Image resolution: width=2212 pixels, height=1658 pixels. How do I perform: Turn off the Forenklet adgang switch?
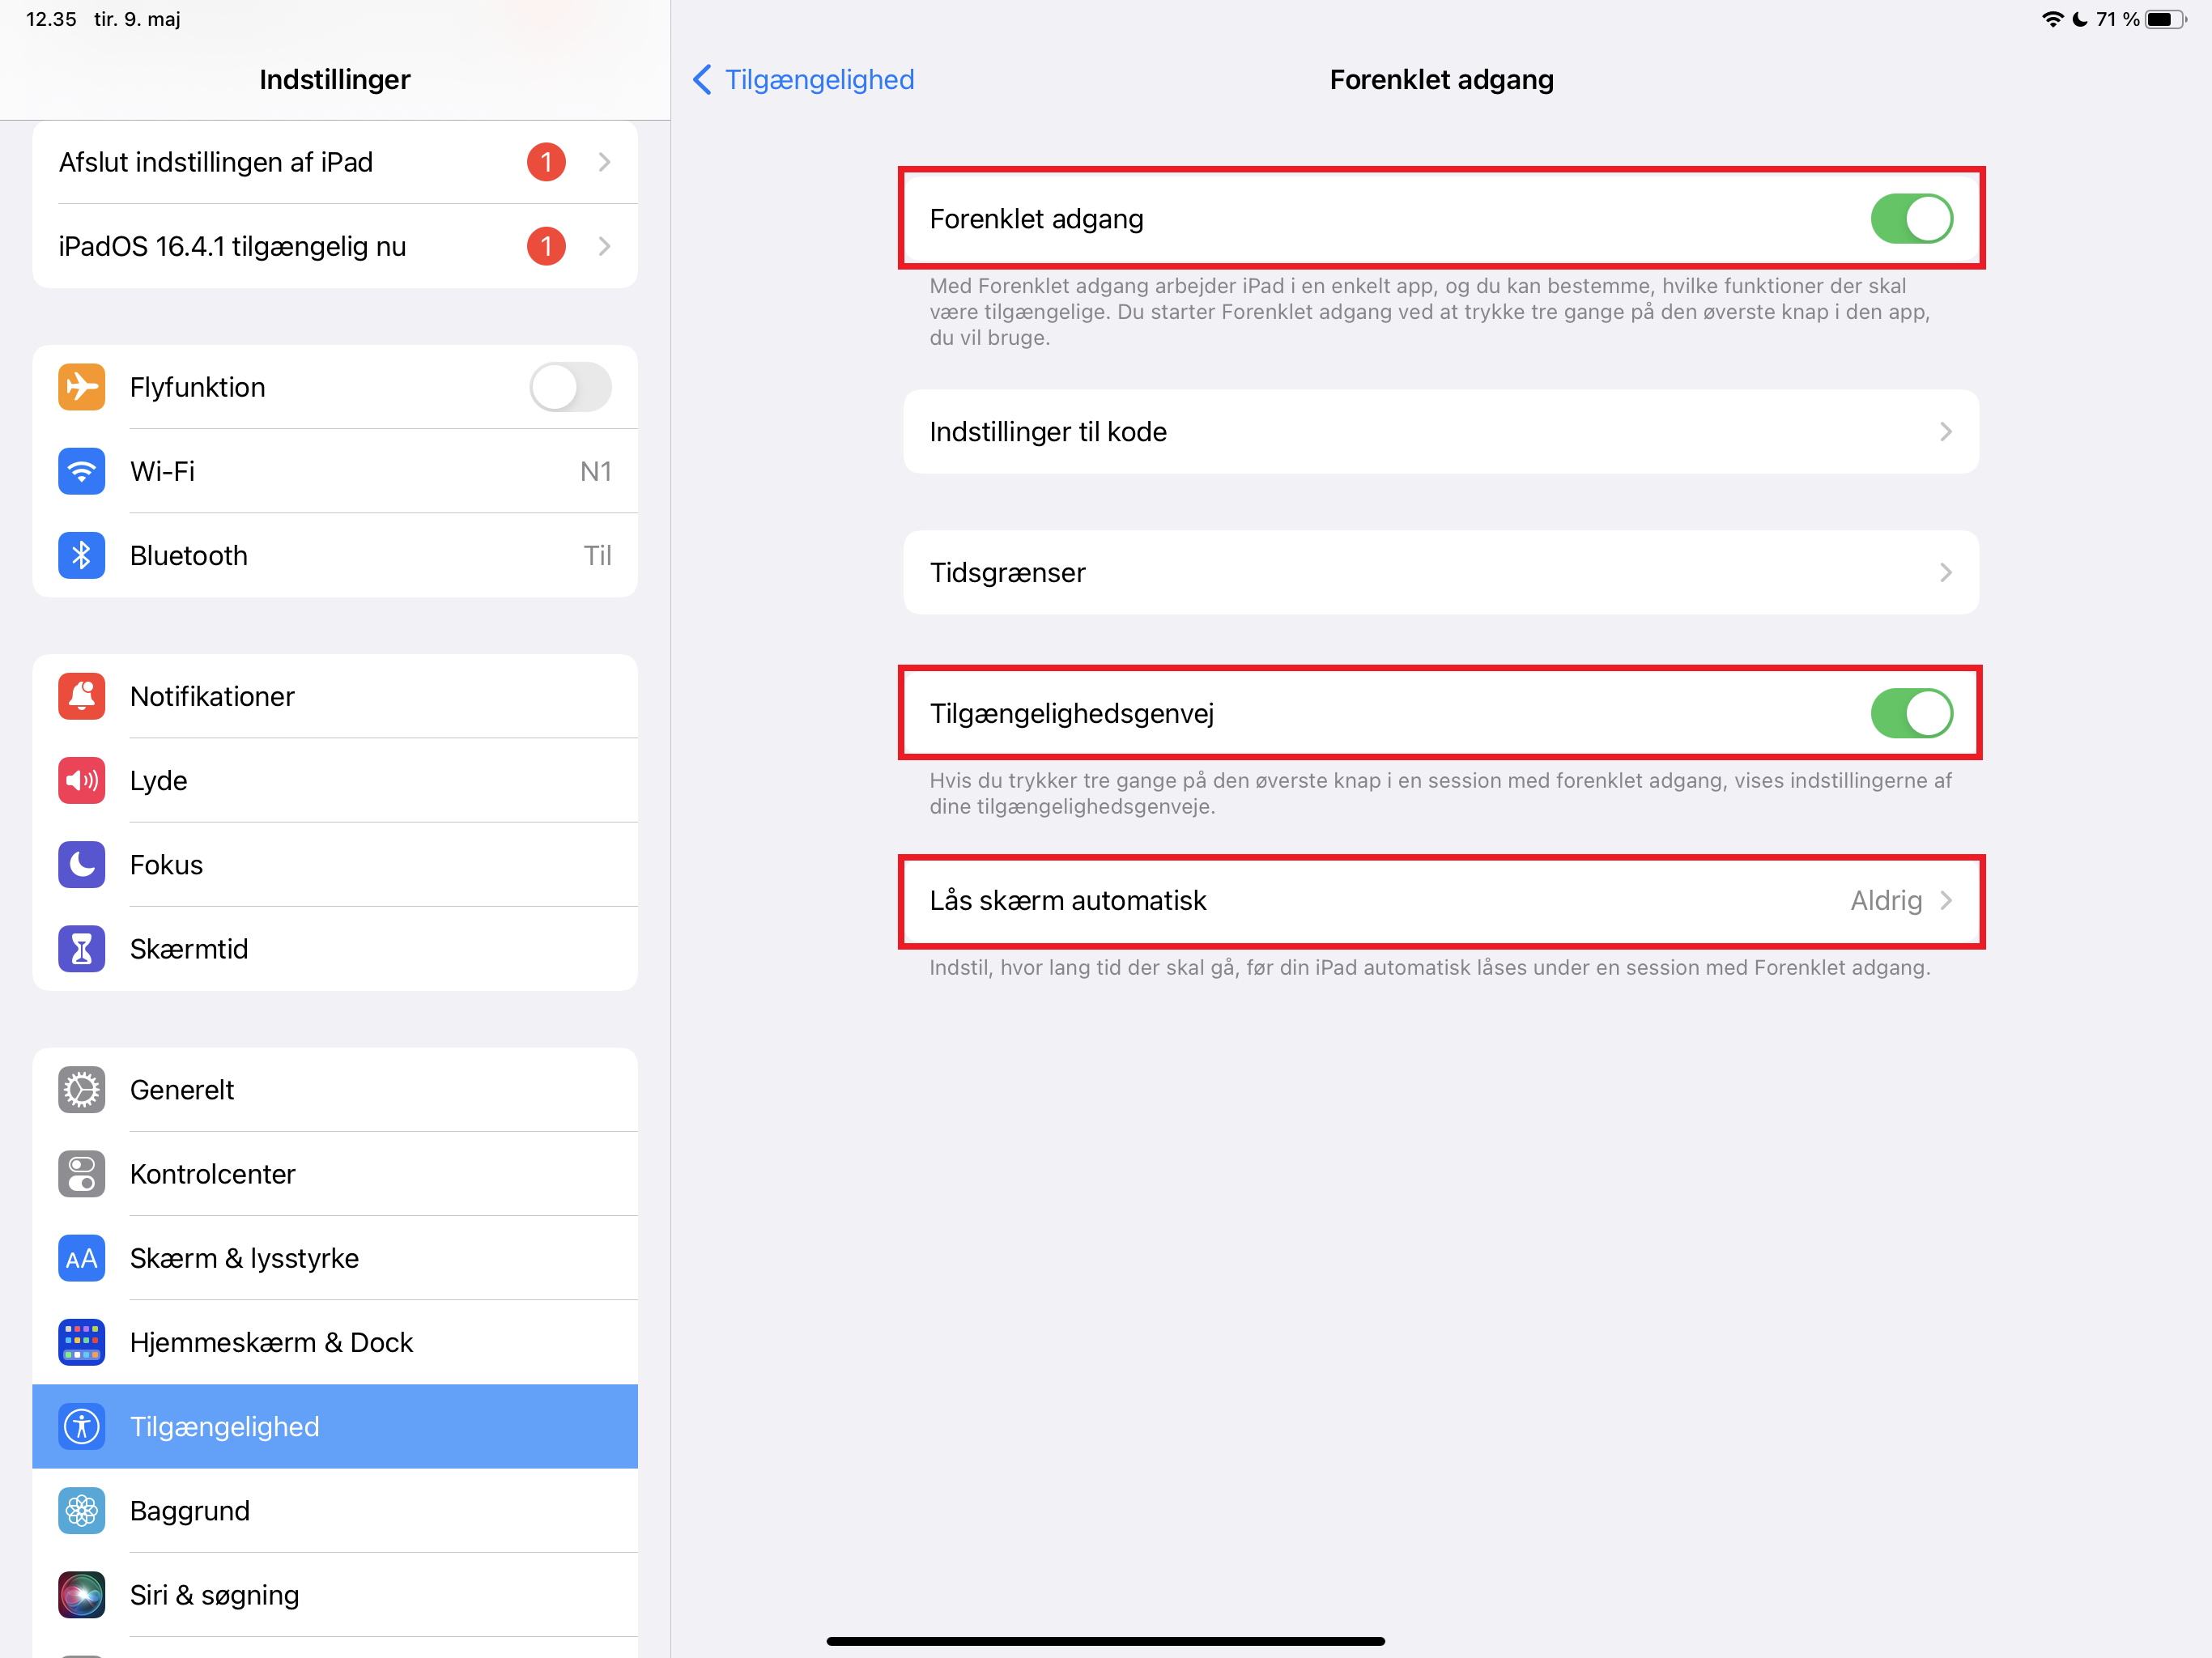click(x=1911, y=219)
